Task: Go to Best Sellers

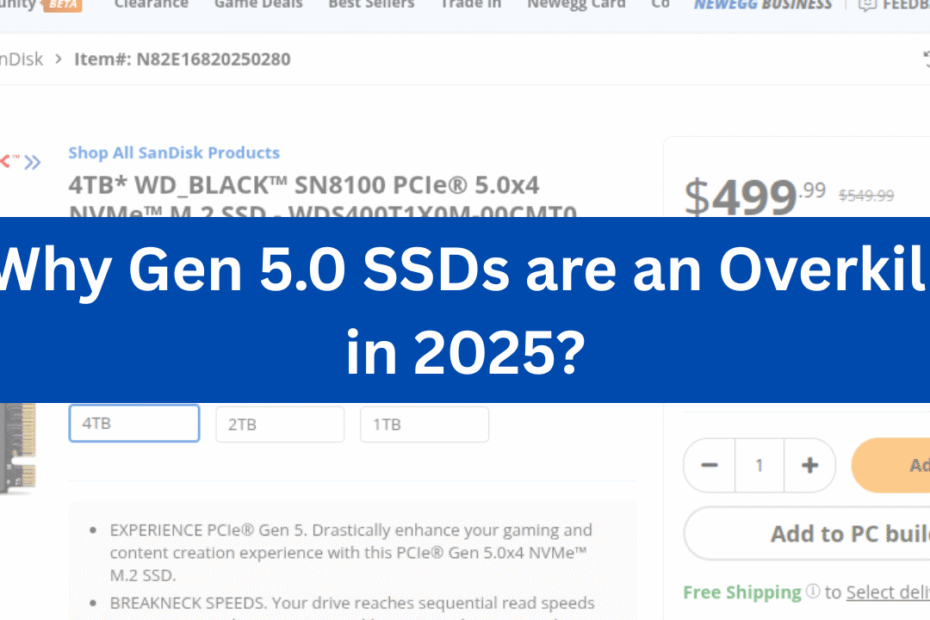Action: coord(371,4)
